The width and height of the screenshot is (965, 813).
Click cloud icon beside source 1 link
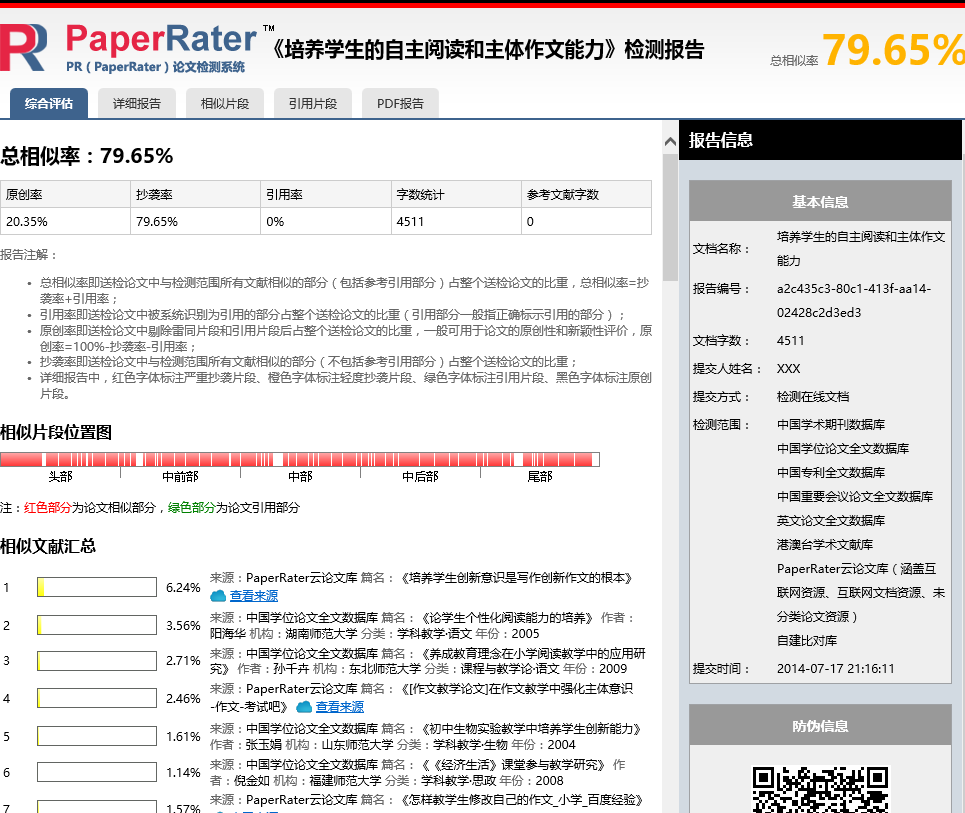[x=218, y=596]
